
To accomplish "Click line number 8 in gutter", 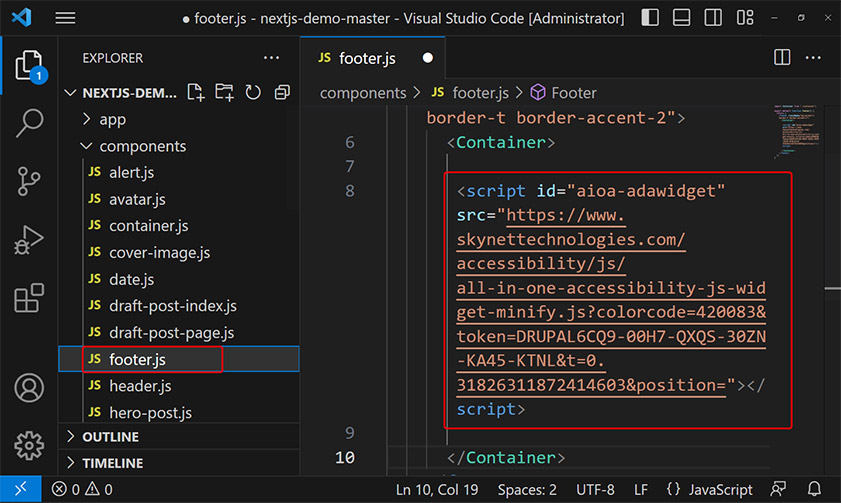I will pos(350,191).
